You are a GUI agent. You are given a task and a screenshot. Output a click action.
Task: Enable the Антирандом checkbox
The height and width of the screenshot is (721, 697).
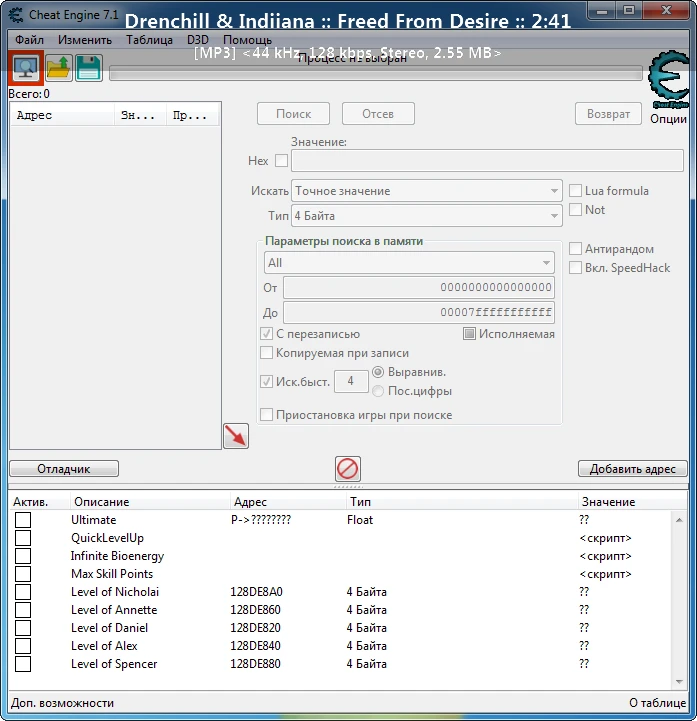click(x=575, y=249)
